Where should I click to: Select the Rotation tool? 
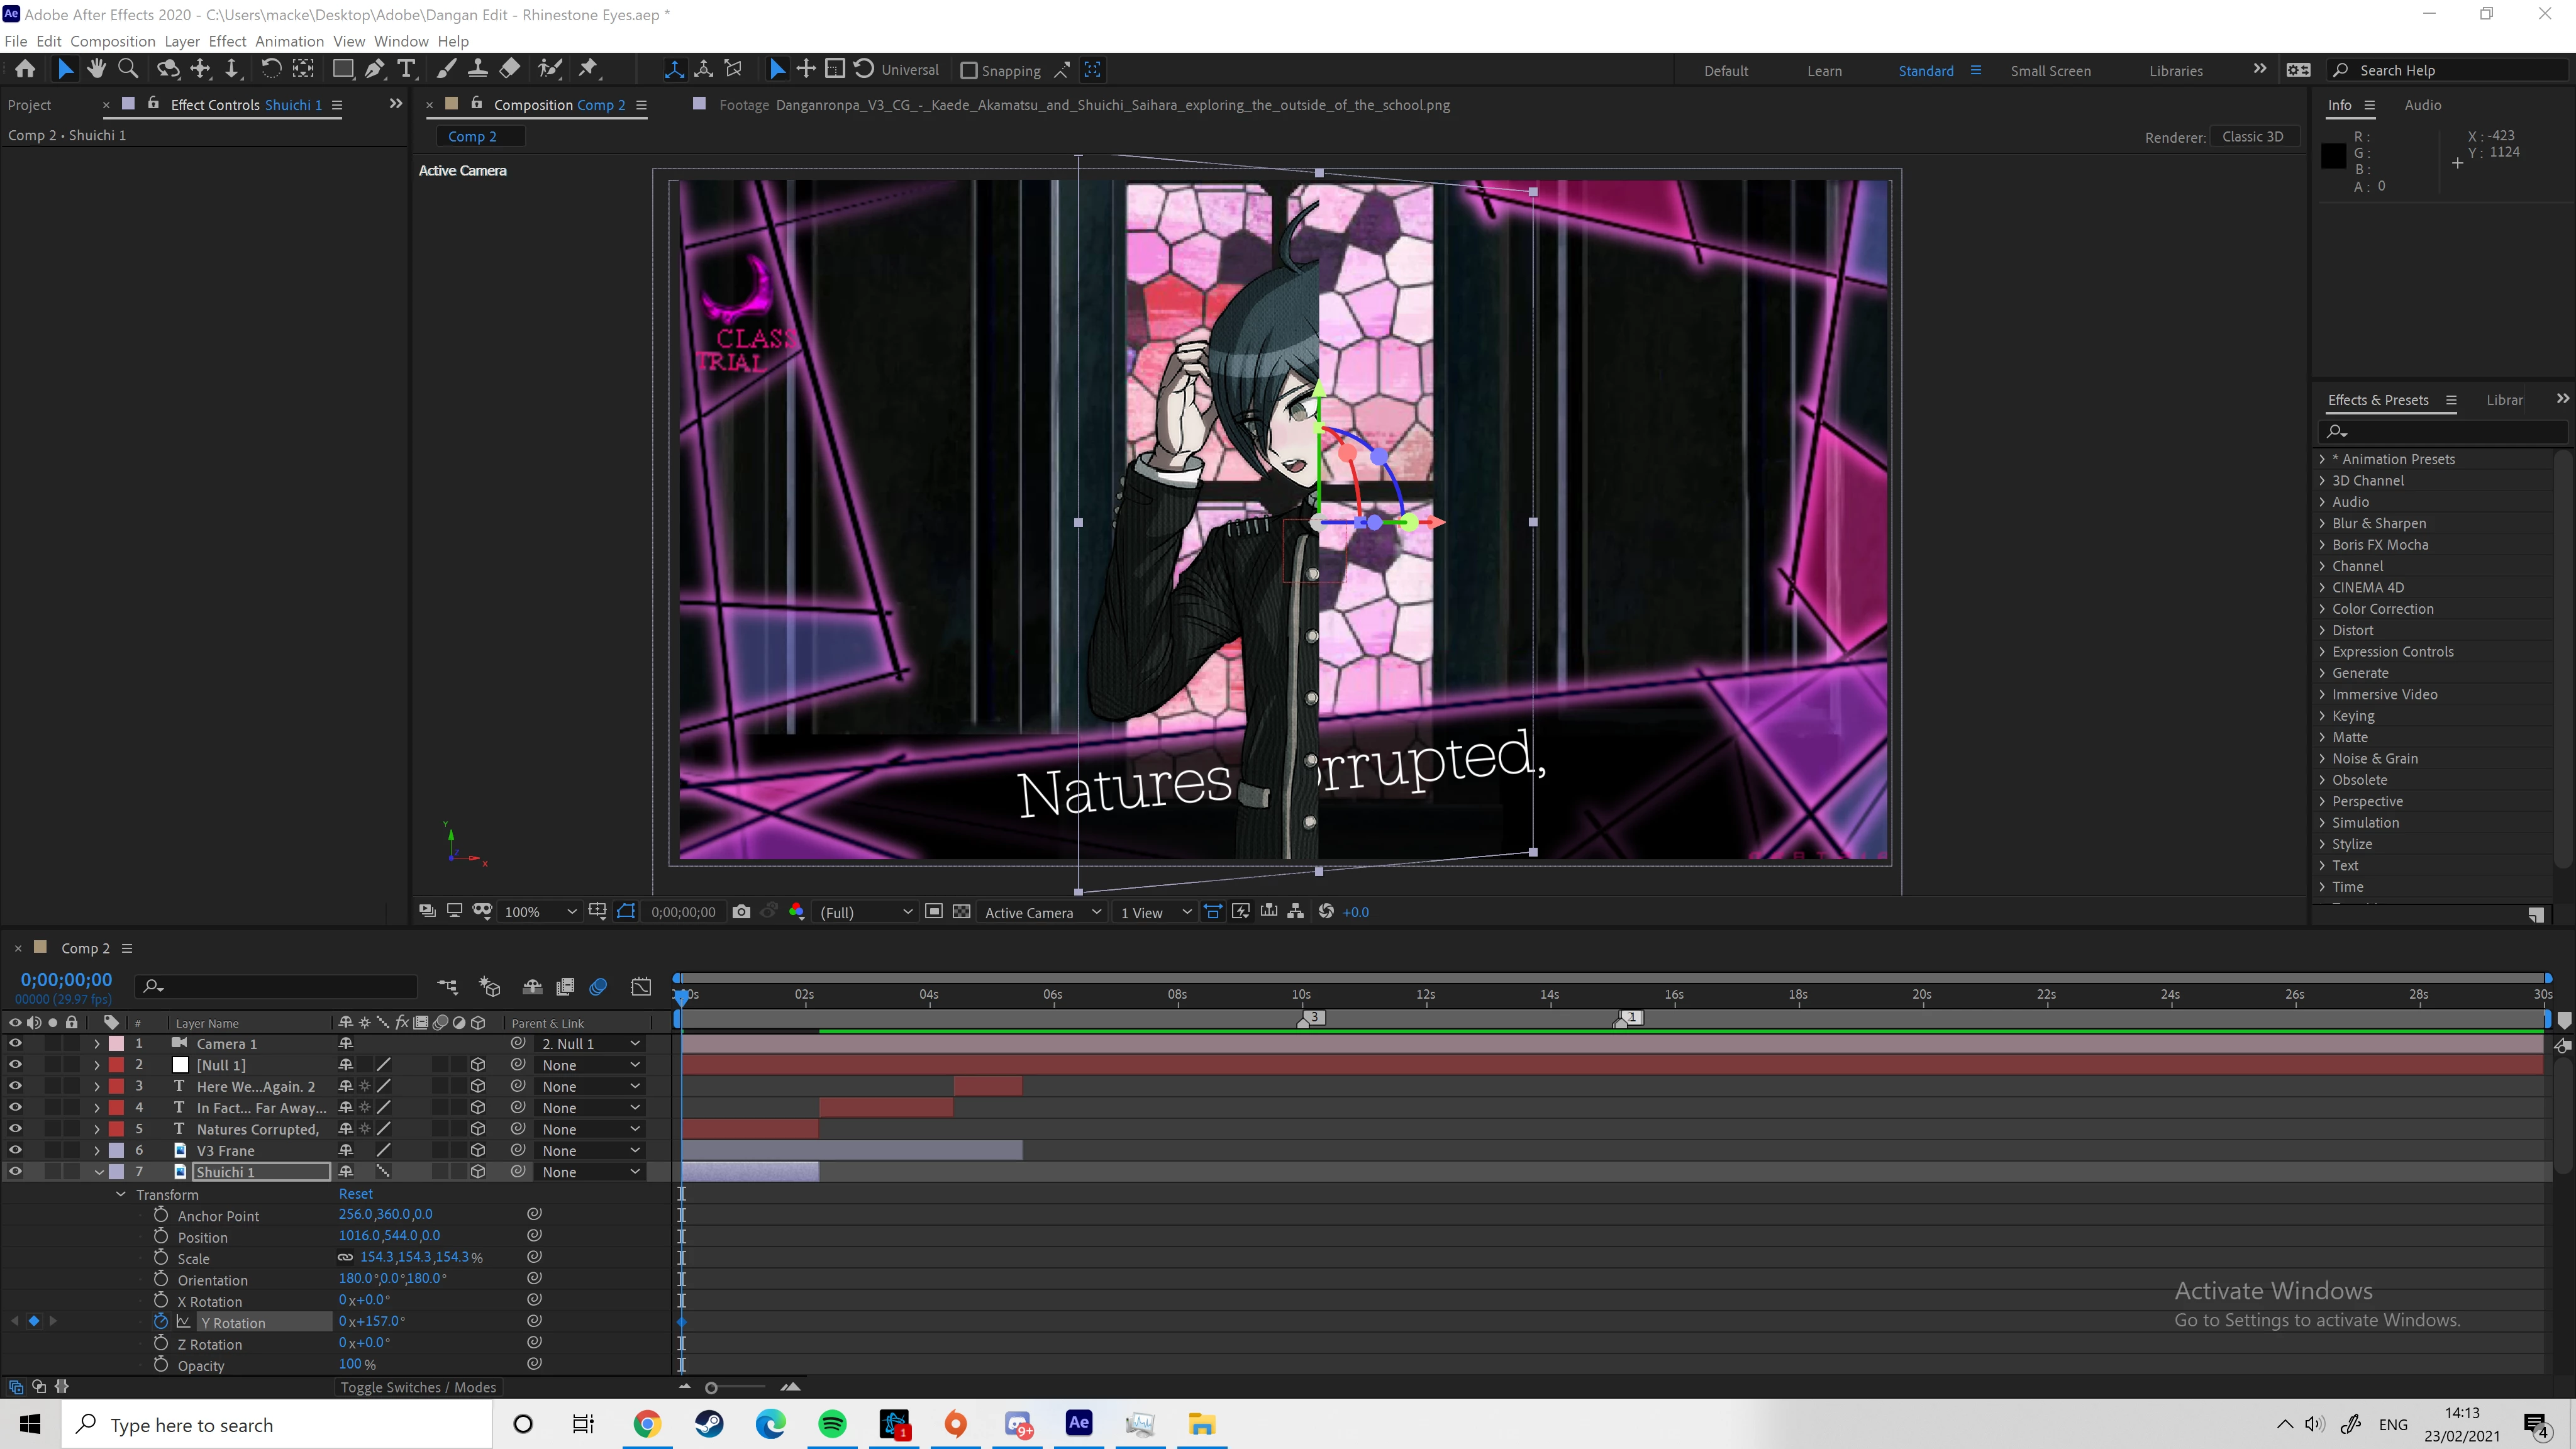(271, 69)
